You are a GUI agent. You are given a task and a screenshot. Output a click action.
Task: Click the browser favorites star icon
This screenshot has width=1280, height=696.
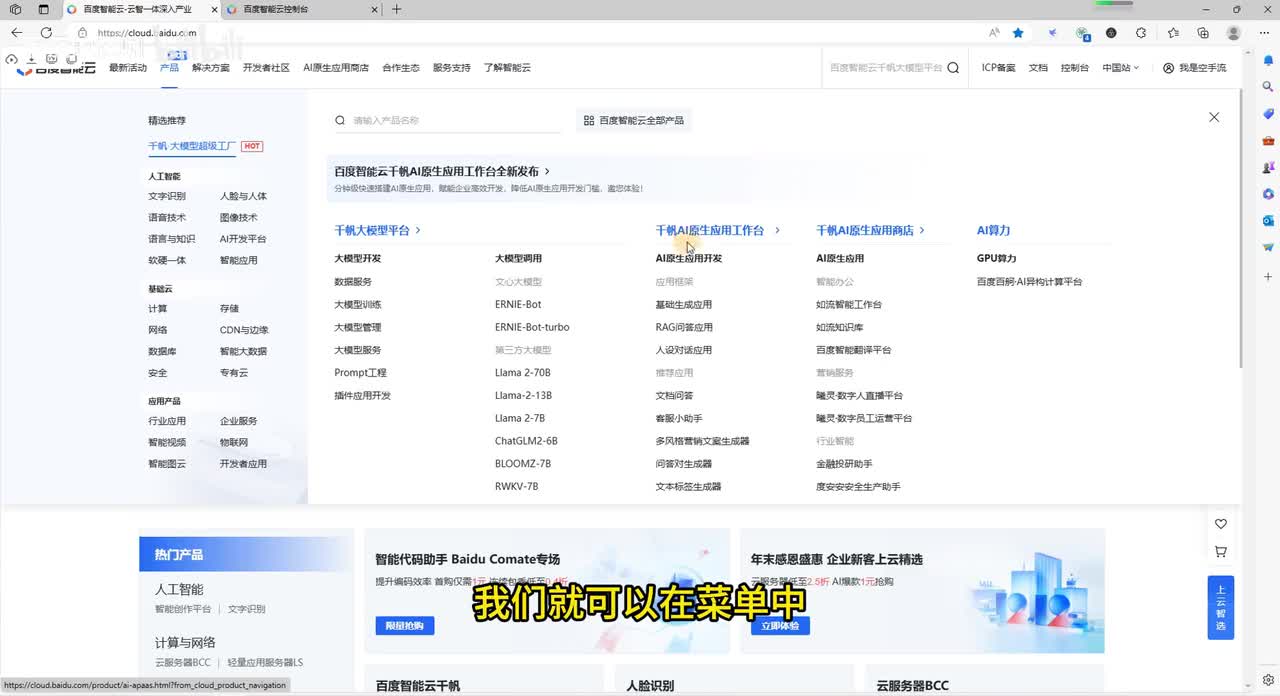tap(1018, 33)
